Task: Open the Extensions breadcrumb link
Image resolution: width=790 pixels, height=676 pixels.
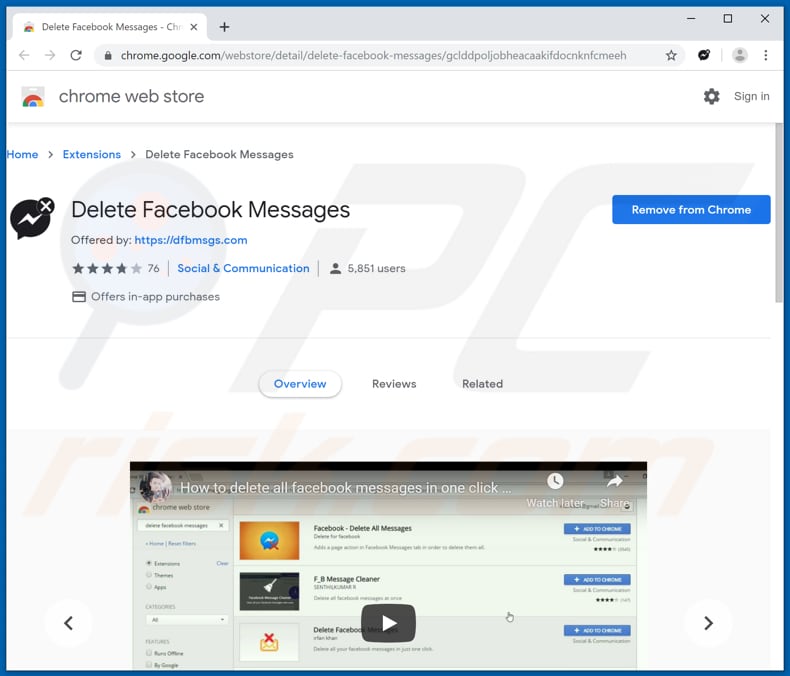Action: click(x=92, y=155)
